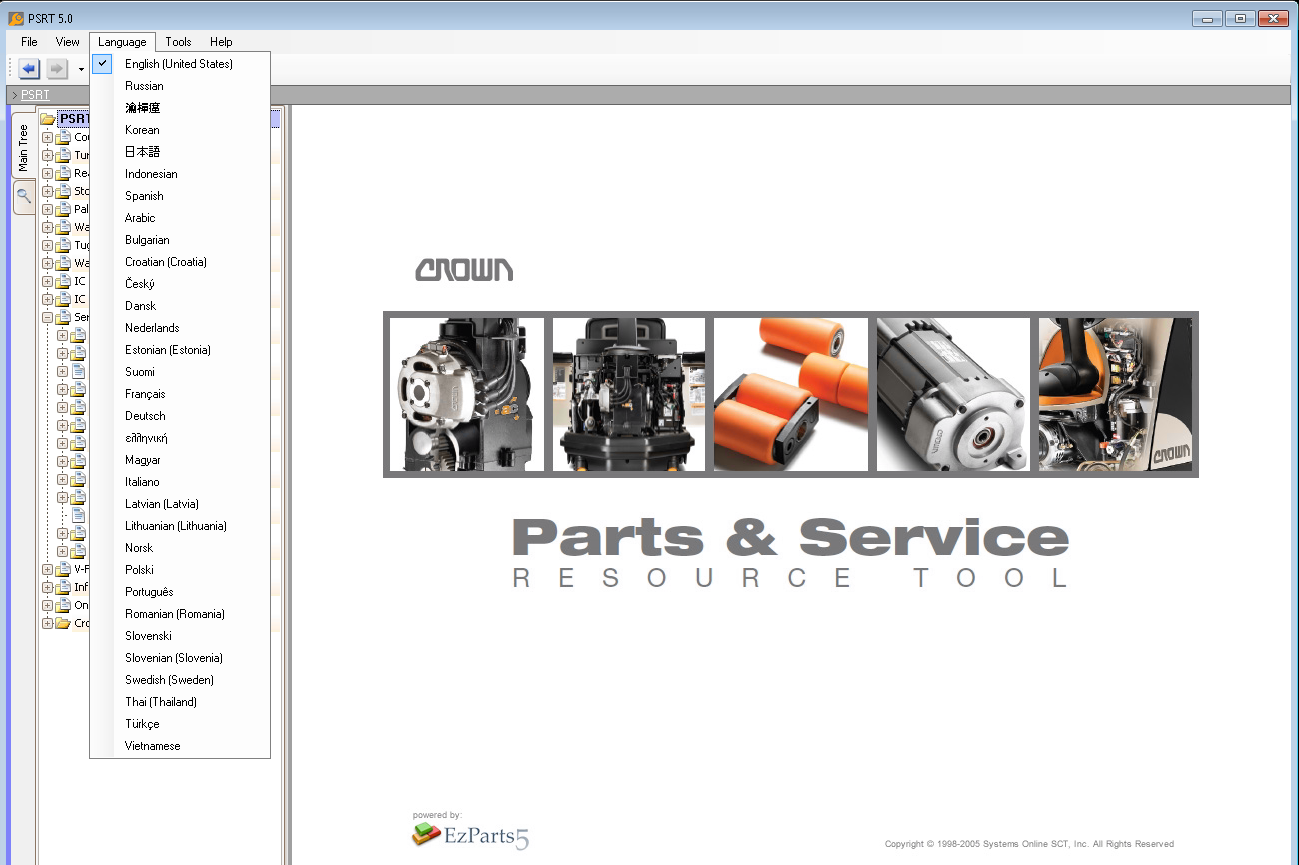Click the back navigation arrow

point(27,68)
